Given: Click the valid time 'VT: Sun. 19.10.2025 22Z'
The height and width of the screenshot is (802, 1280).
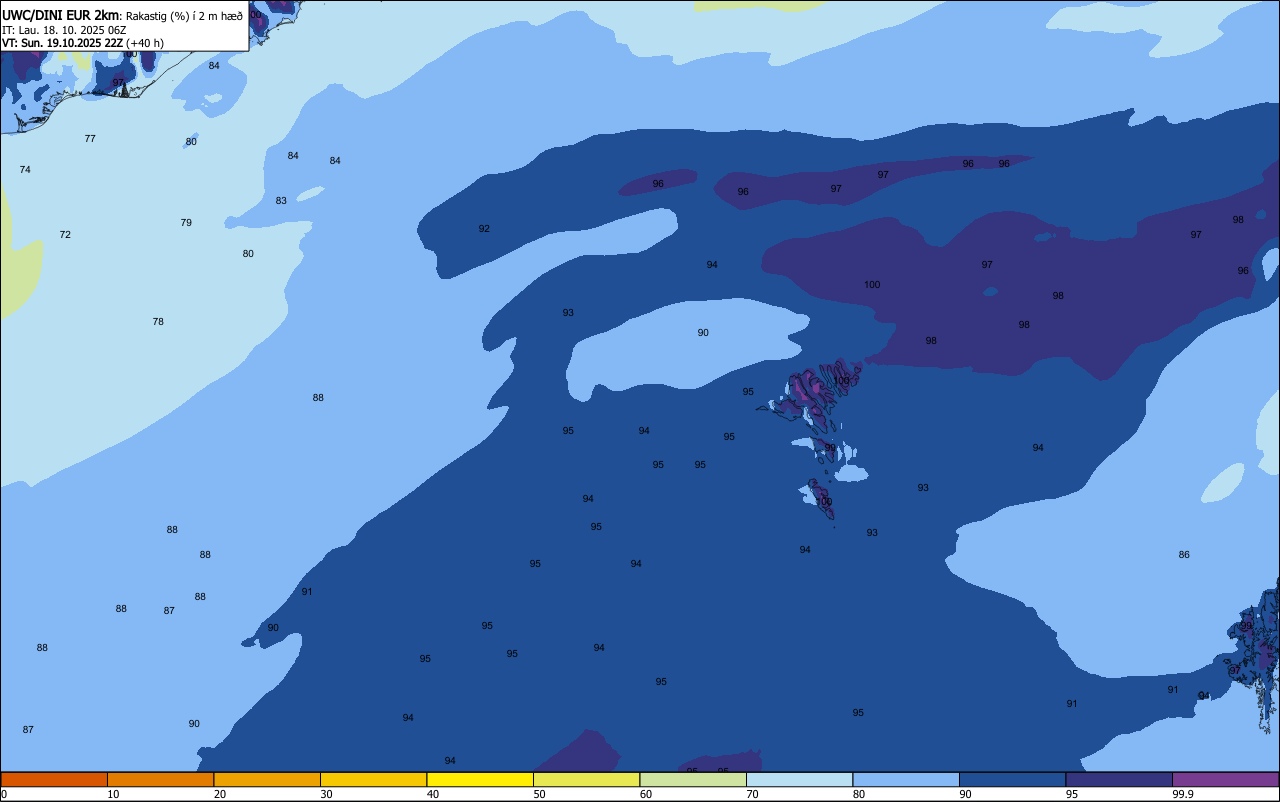Looking at the screenshot, I should point(63,43).
